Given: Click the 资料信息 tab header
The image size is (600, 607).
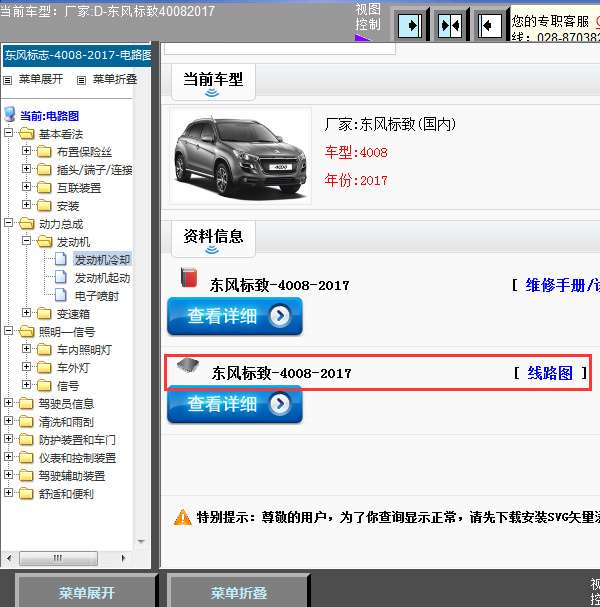Looking at the screenshot, I should (213, 239).
